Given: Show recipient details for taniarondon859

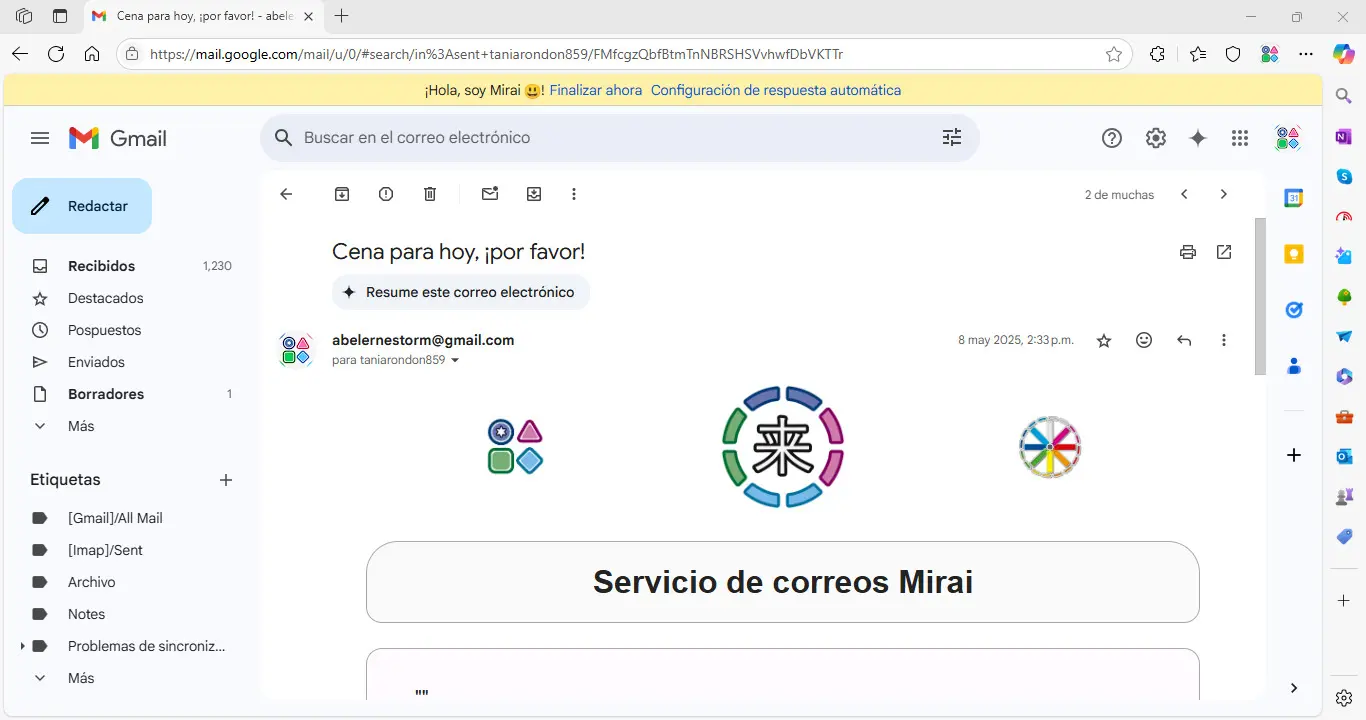Looking at the screenshot, I should tap(455, 360).
